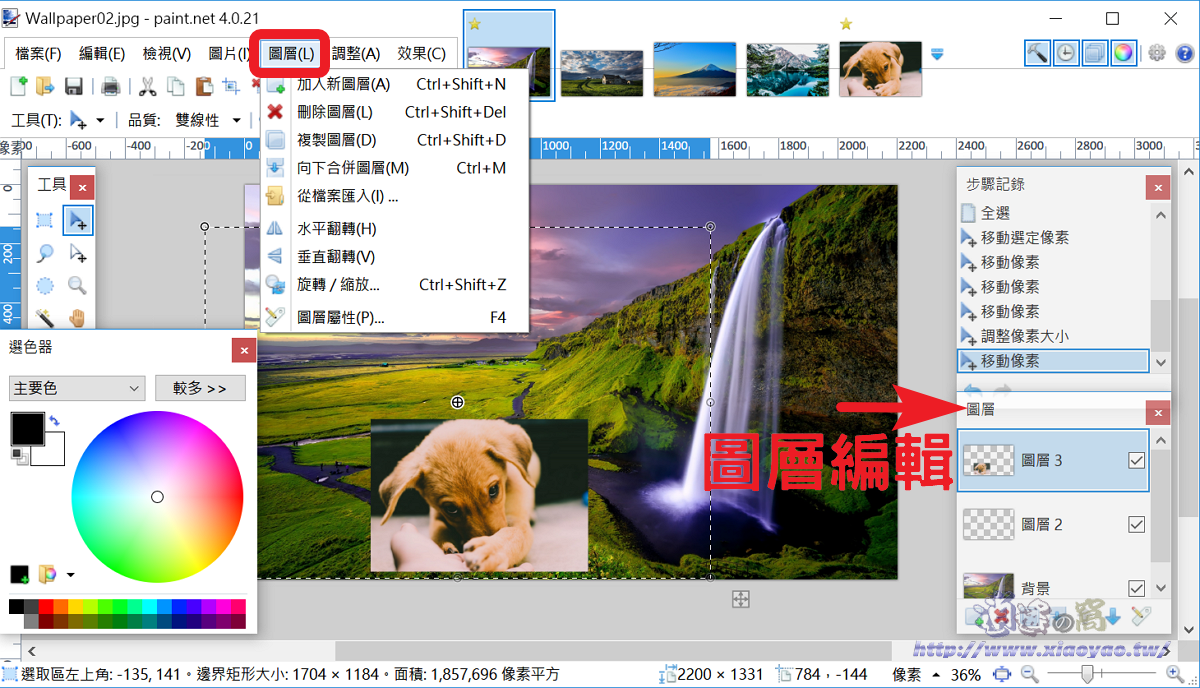Click the undo arrow in history panel

click(x=972, y=389)
